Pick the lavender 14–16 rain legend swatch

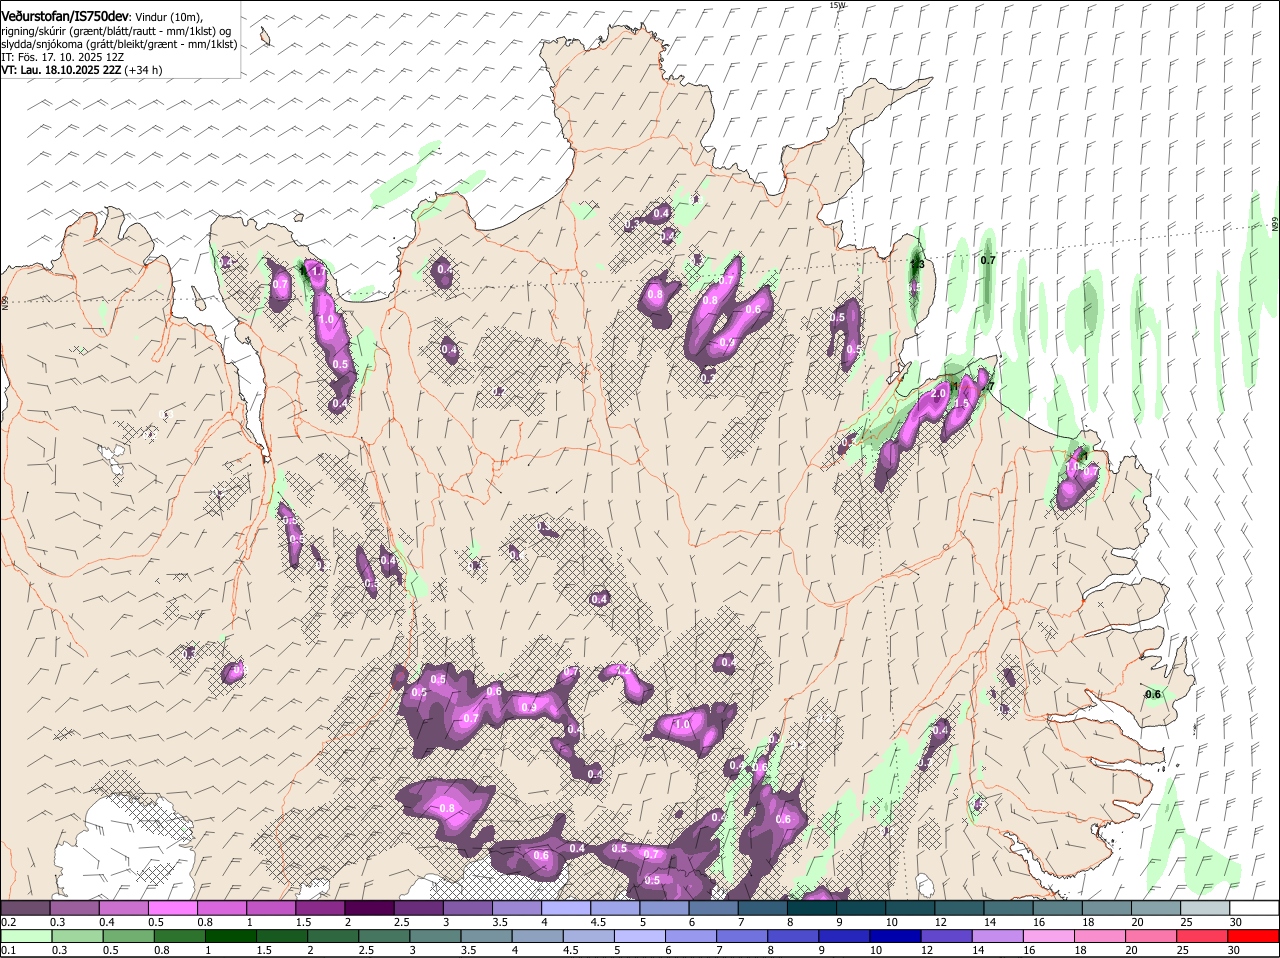[x=999, y=936]
